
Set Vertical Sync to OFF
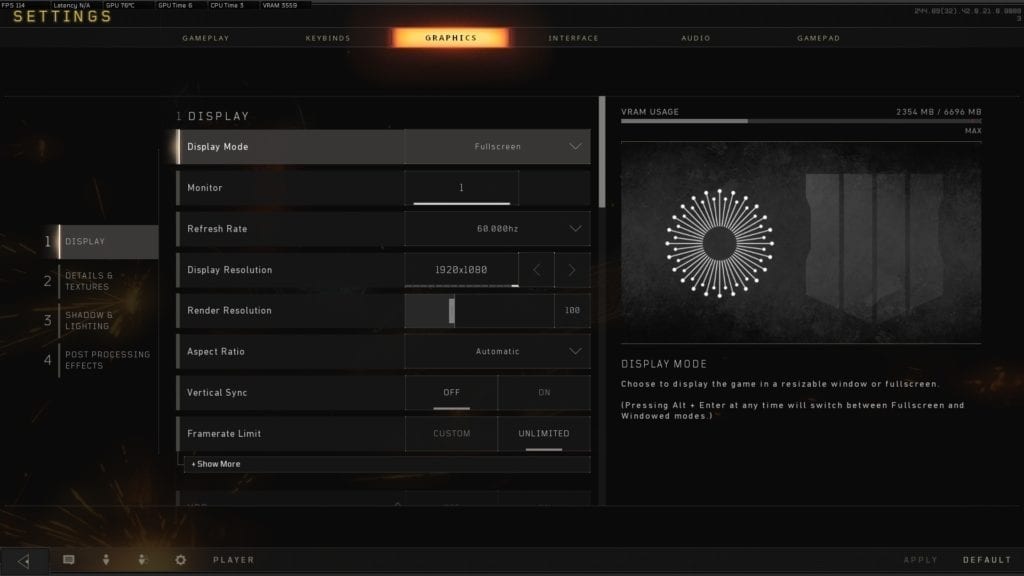click(x=451, y=392)
